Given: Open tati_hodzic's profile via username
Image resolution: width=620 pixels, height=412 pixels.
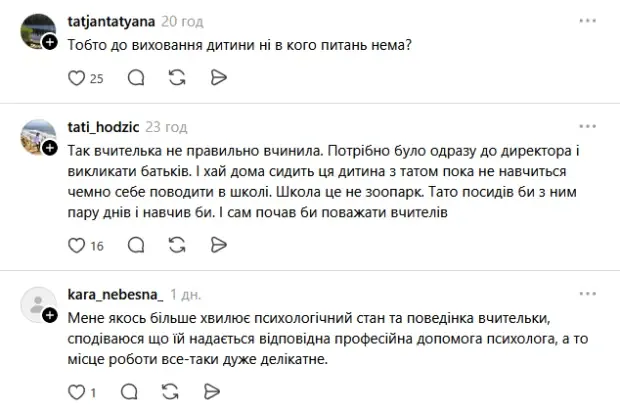Looking at the screenshot, I should [x=101, y=127].
